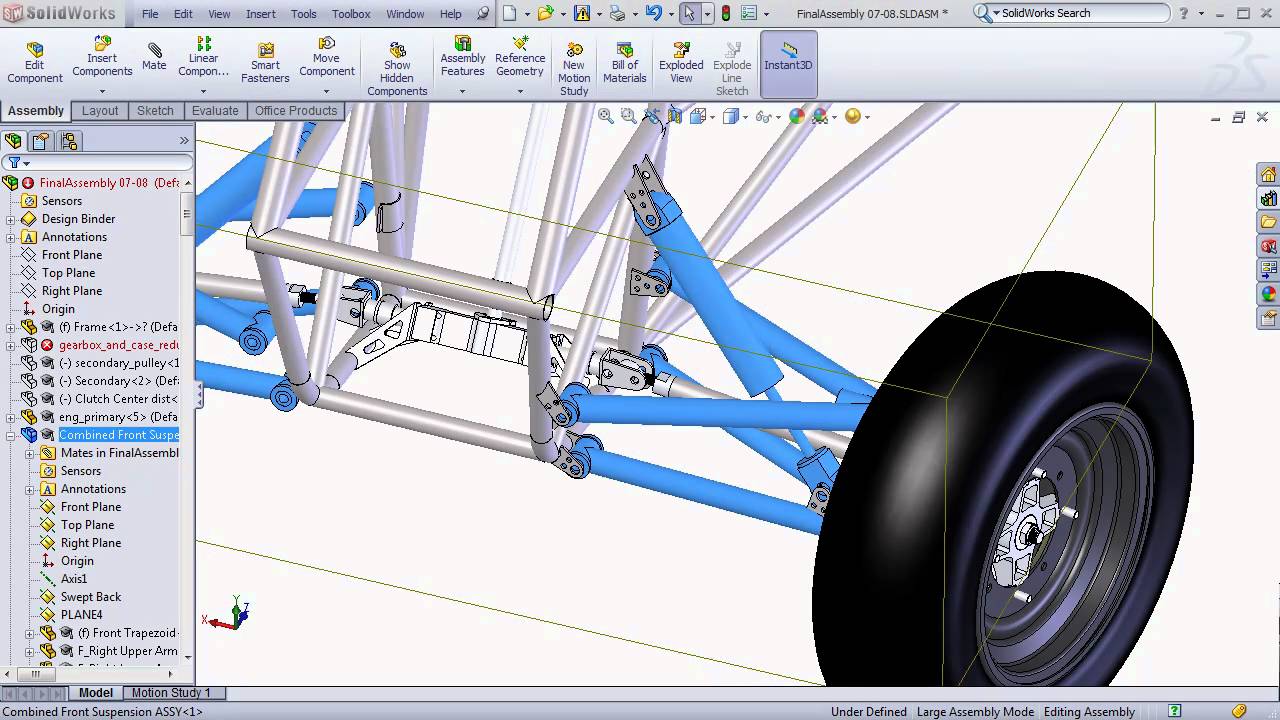1280x720 pixels.
Task: Open the PropertyManager tab
Action: tap(41, 141)
